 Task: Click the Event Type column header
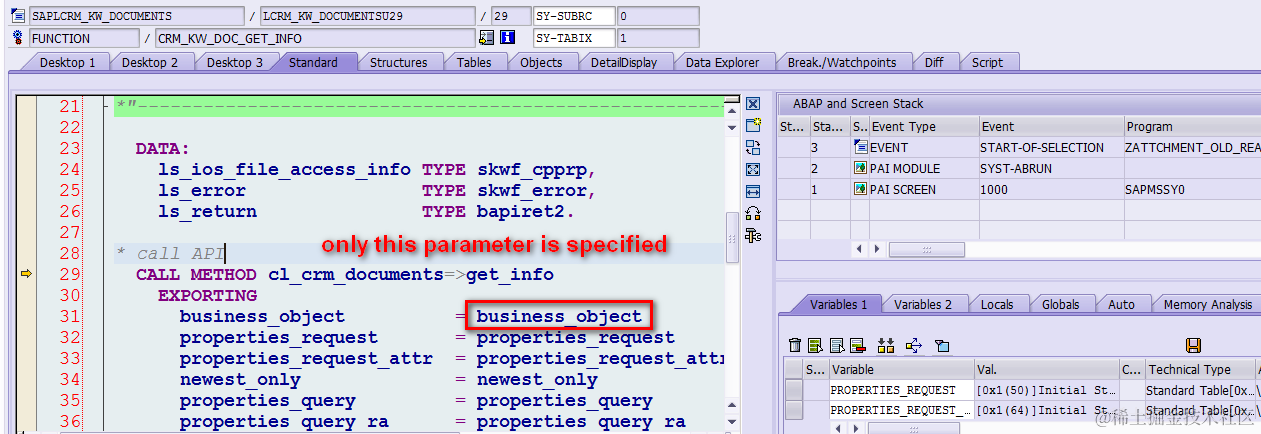click(x=923, y=127)
